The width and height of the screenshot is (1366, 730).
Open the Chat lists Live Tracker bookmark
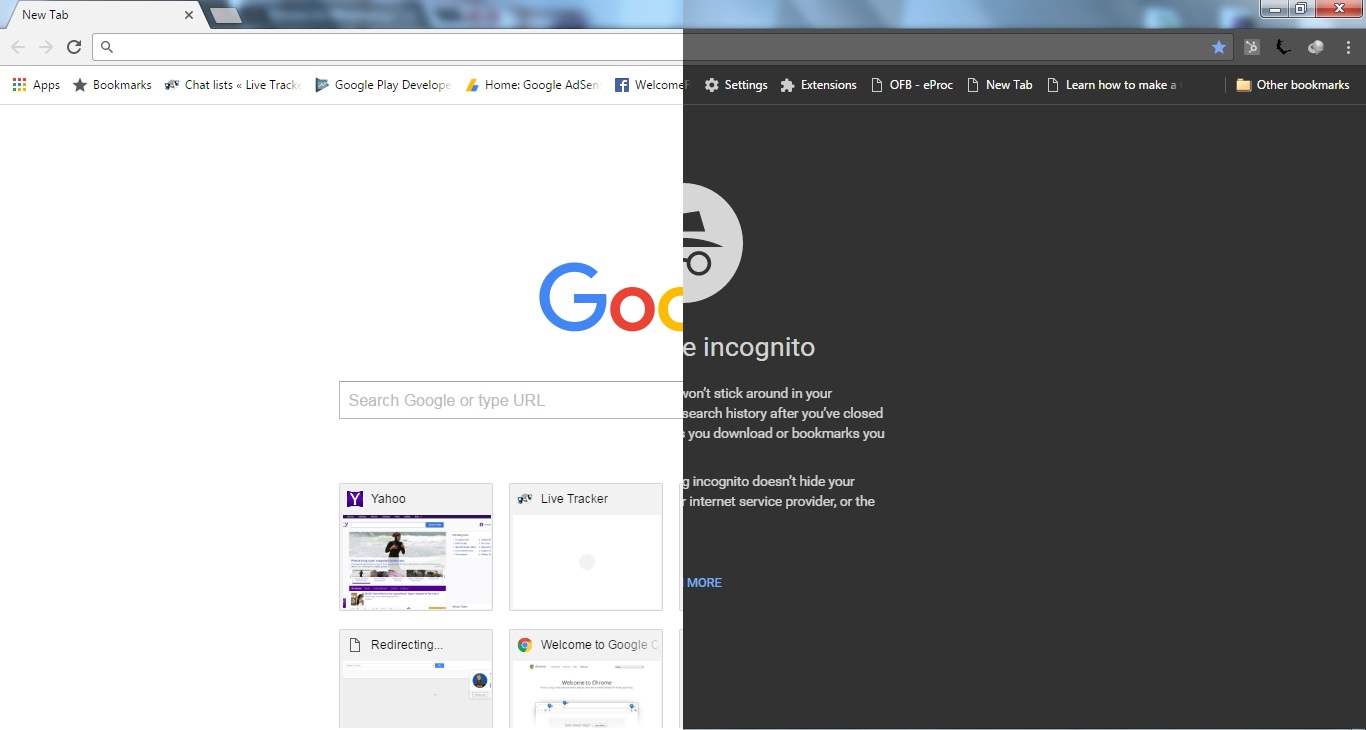[233, 85]
